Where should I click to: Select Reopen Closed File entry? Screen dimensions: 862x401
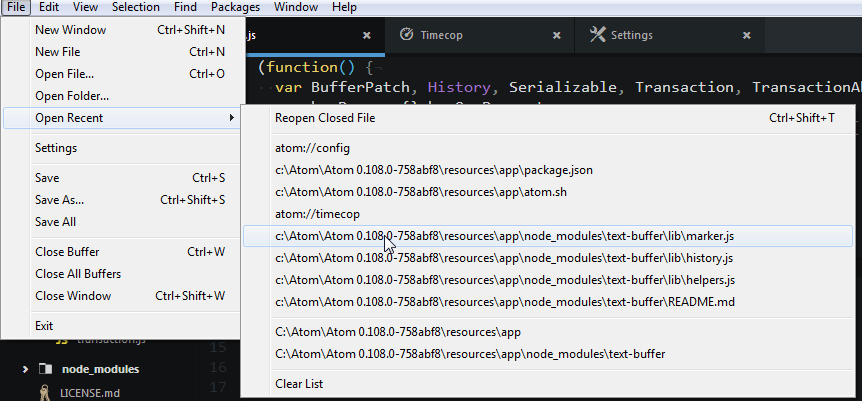click(548, 118)
